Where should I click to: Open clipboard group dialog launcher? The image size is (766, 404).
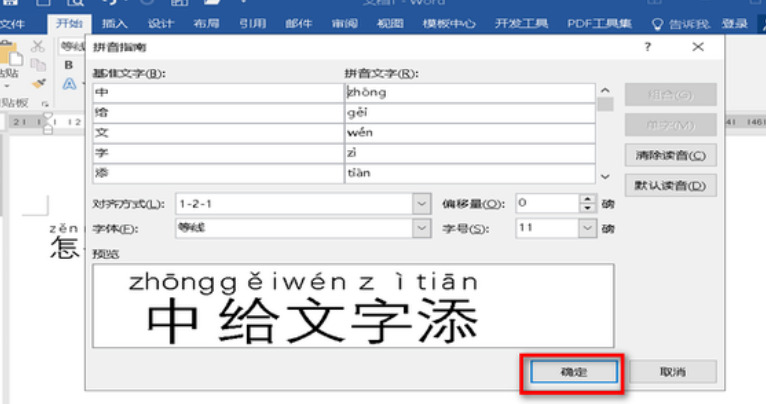(45, 104)
